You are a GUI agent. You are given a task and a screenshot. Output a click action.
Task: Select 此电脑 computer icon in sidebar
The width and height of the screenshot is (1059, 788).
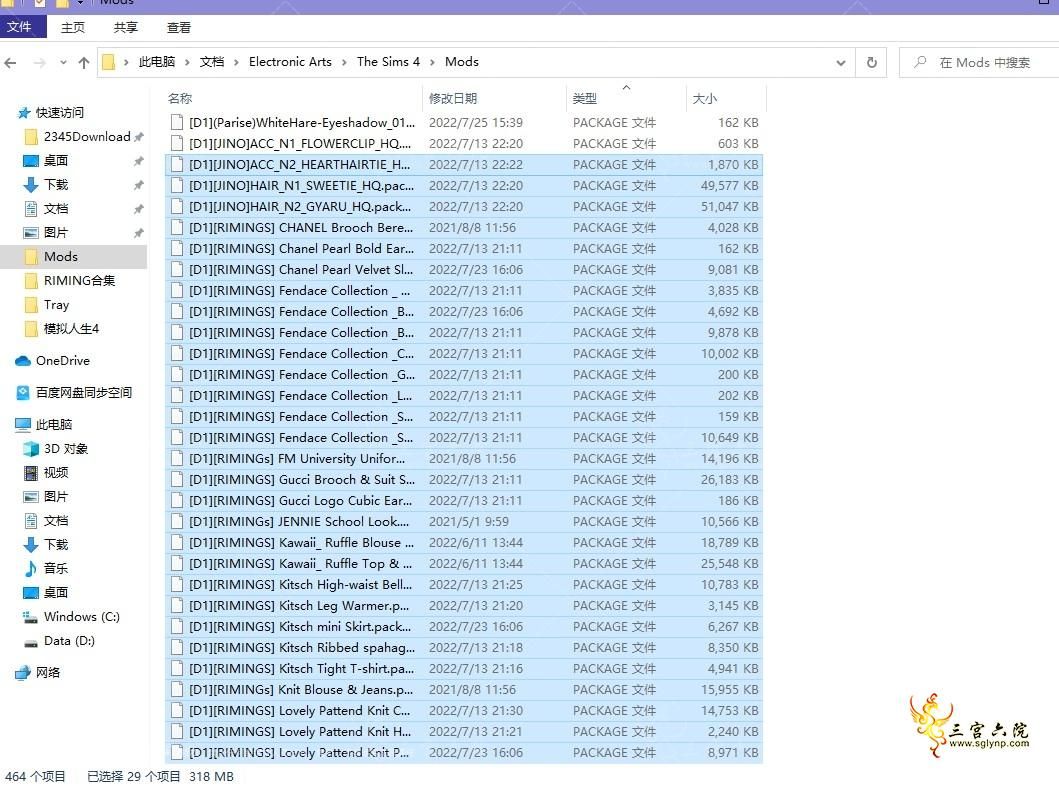click(22, 425)
